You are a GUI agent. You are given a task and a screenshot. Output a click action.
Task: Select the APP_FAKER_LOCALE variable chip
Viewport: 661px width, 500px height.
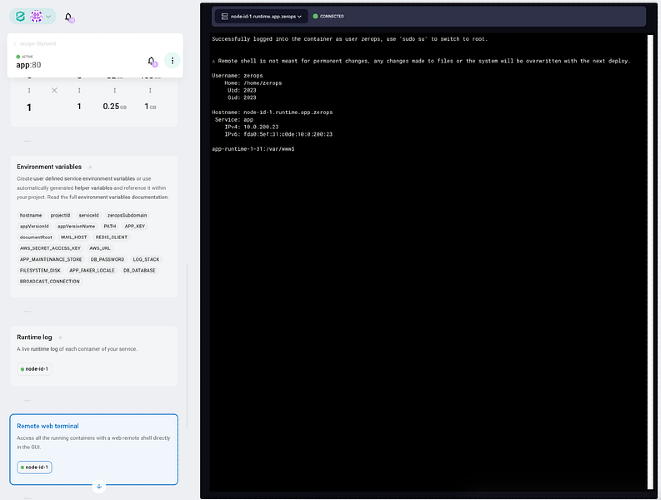92,270
